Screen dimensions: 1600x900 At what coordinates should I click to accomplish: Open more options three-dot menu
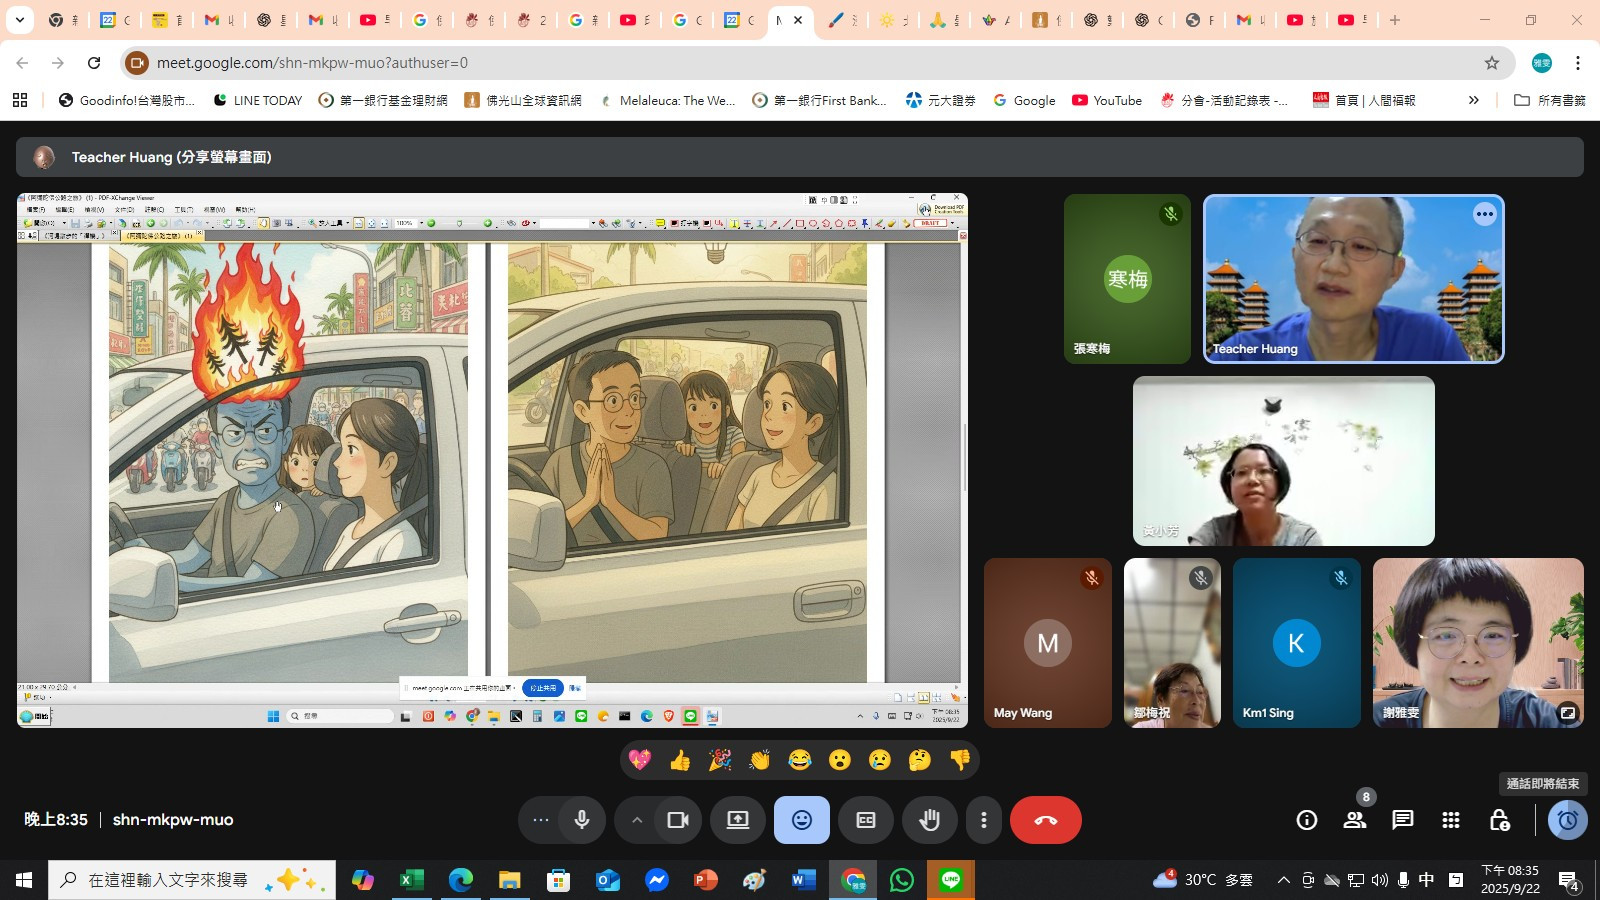click(984, 820)
